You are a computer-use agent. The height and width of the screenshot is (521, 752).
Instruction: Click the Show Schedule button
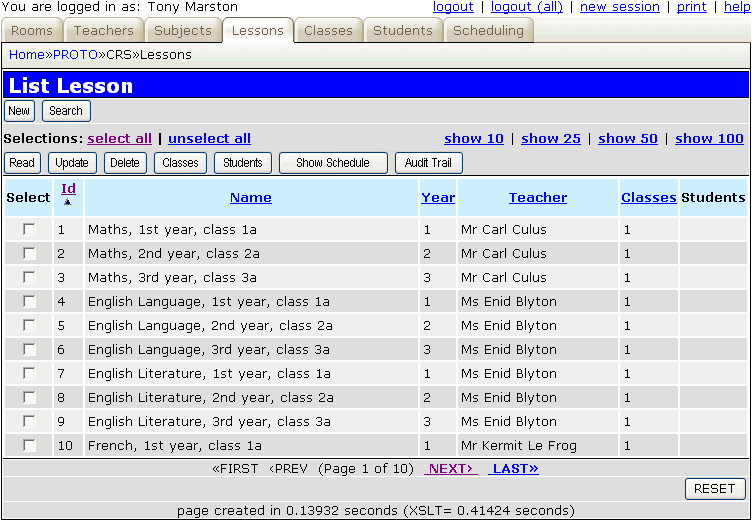332,163
